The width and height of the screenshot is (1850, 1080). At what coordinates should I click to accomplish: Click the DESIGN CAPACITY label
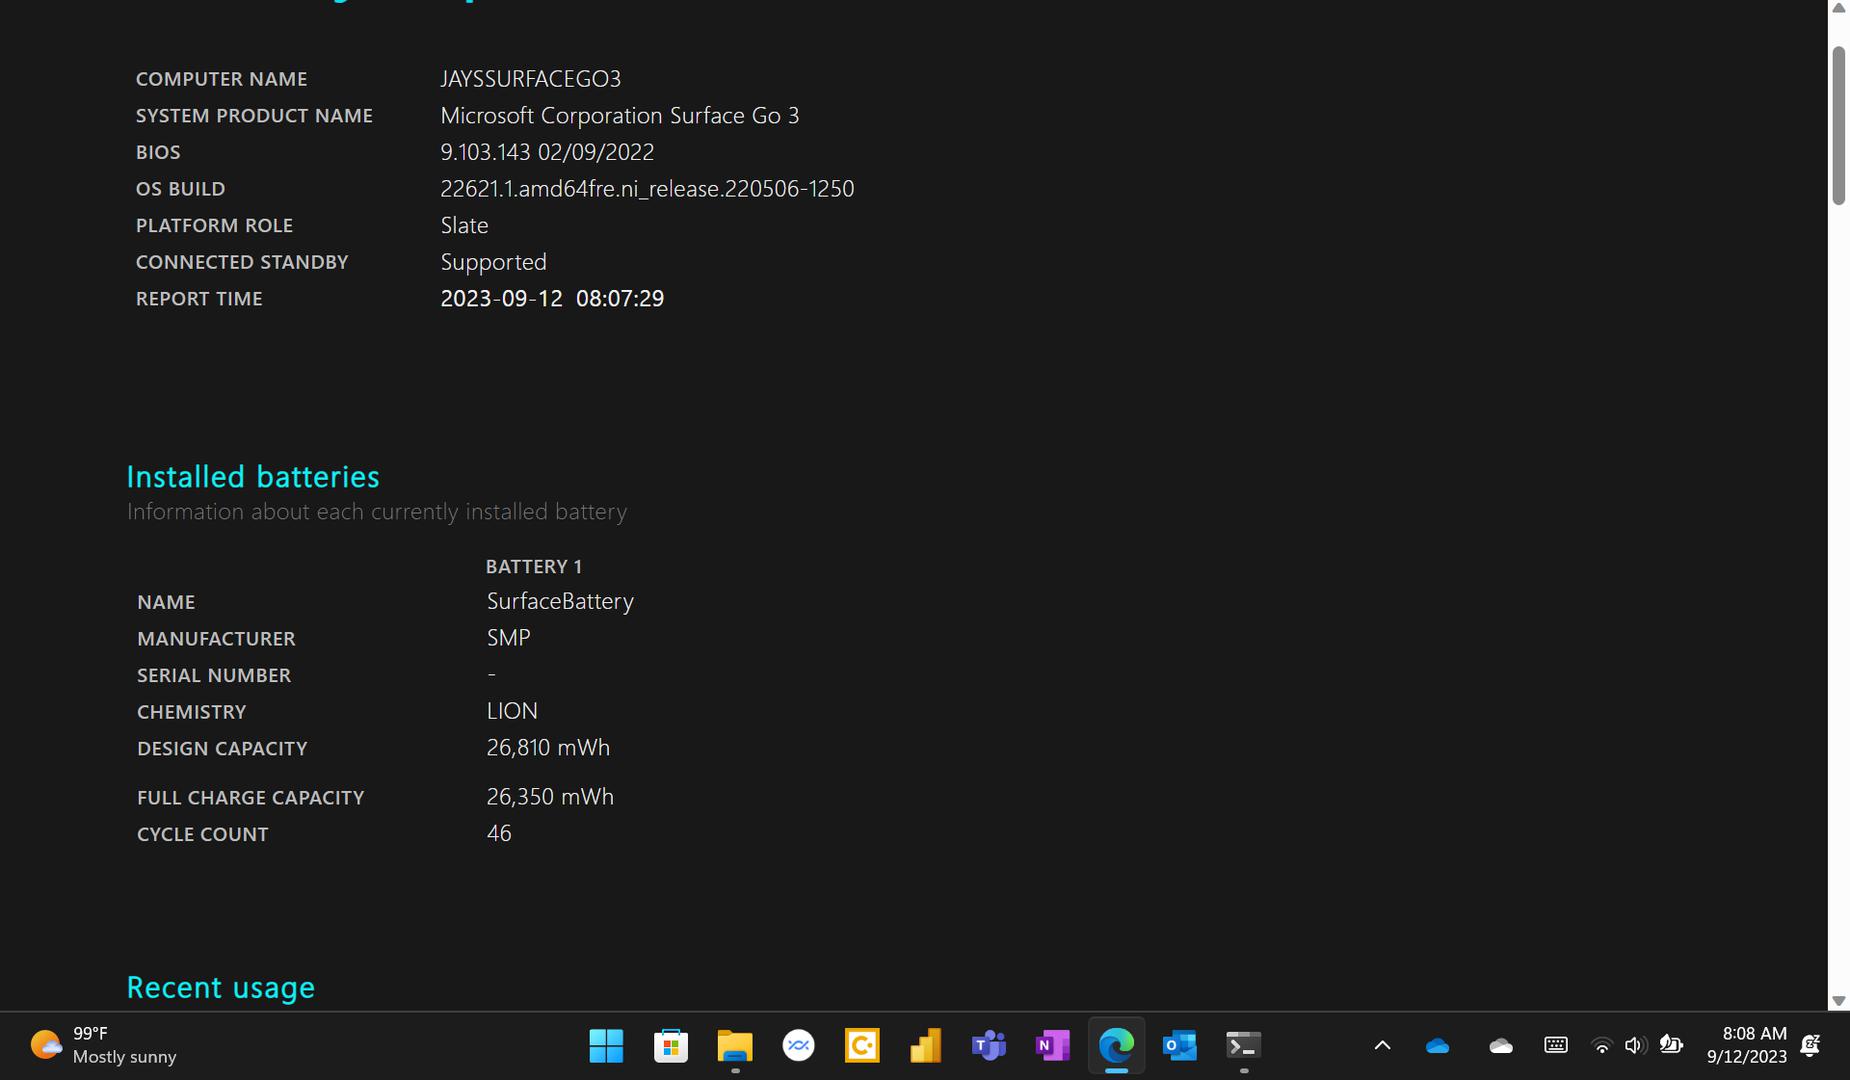point(222,749)
